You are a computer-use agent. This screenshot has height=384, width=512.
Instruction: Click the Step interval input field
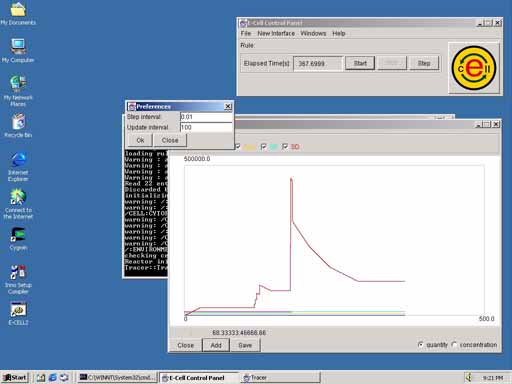[x=206, y=117]
